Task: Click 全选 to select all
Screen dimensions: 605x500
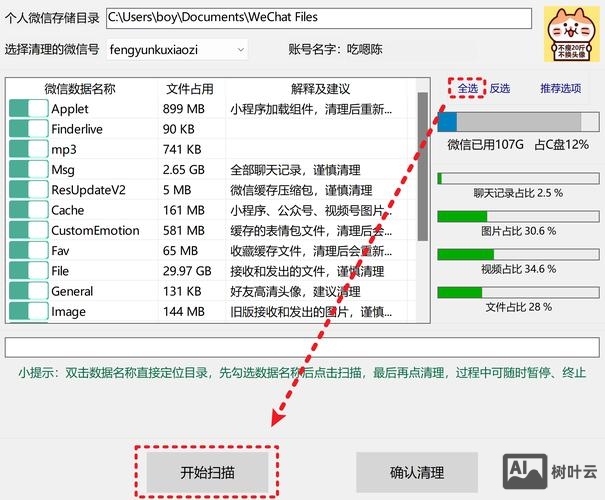Action: 467,88
